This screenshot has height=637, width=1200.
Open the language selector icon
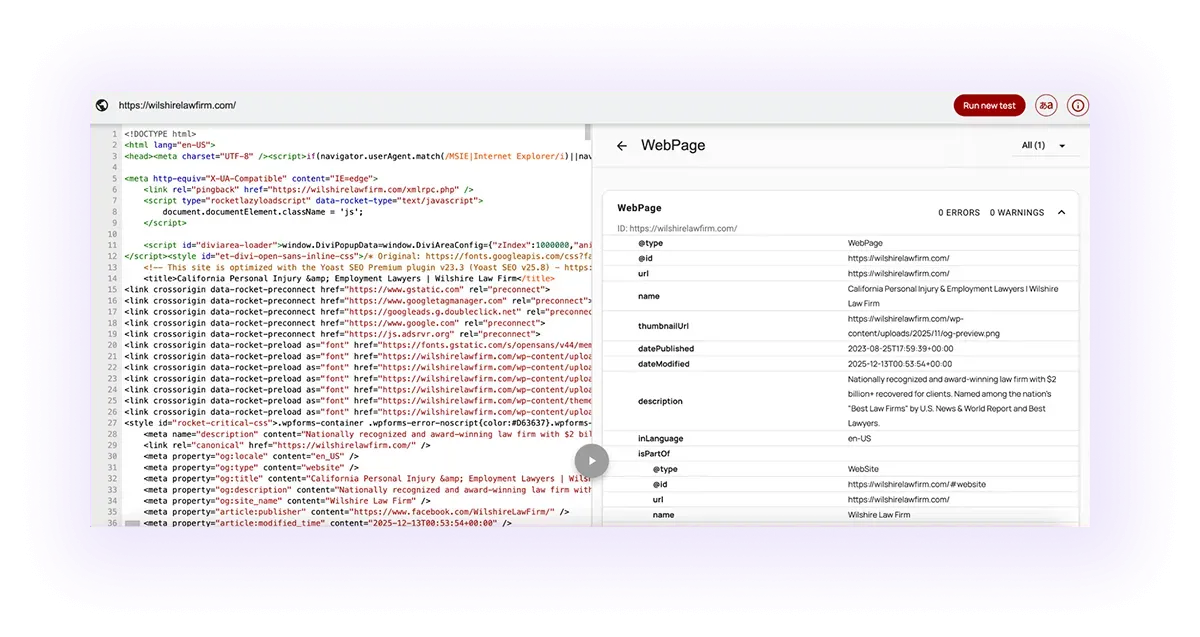(1046, 105)
